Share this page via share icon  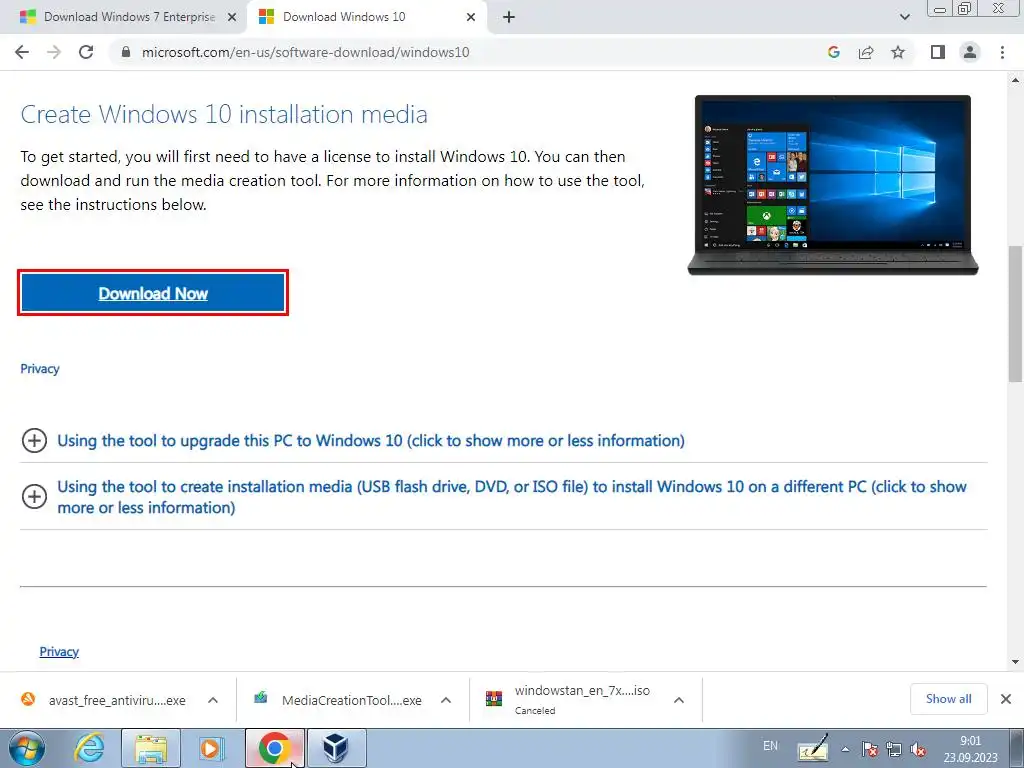coord(866,52)
